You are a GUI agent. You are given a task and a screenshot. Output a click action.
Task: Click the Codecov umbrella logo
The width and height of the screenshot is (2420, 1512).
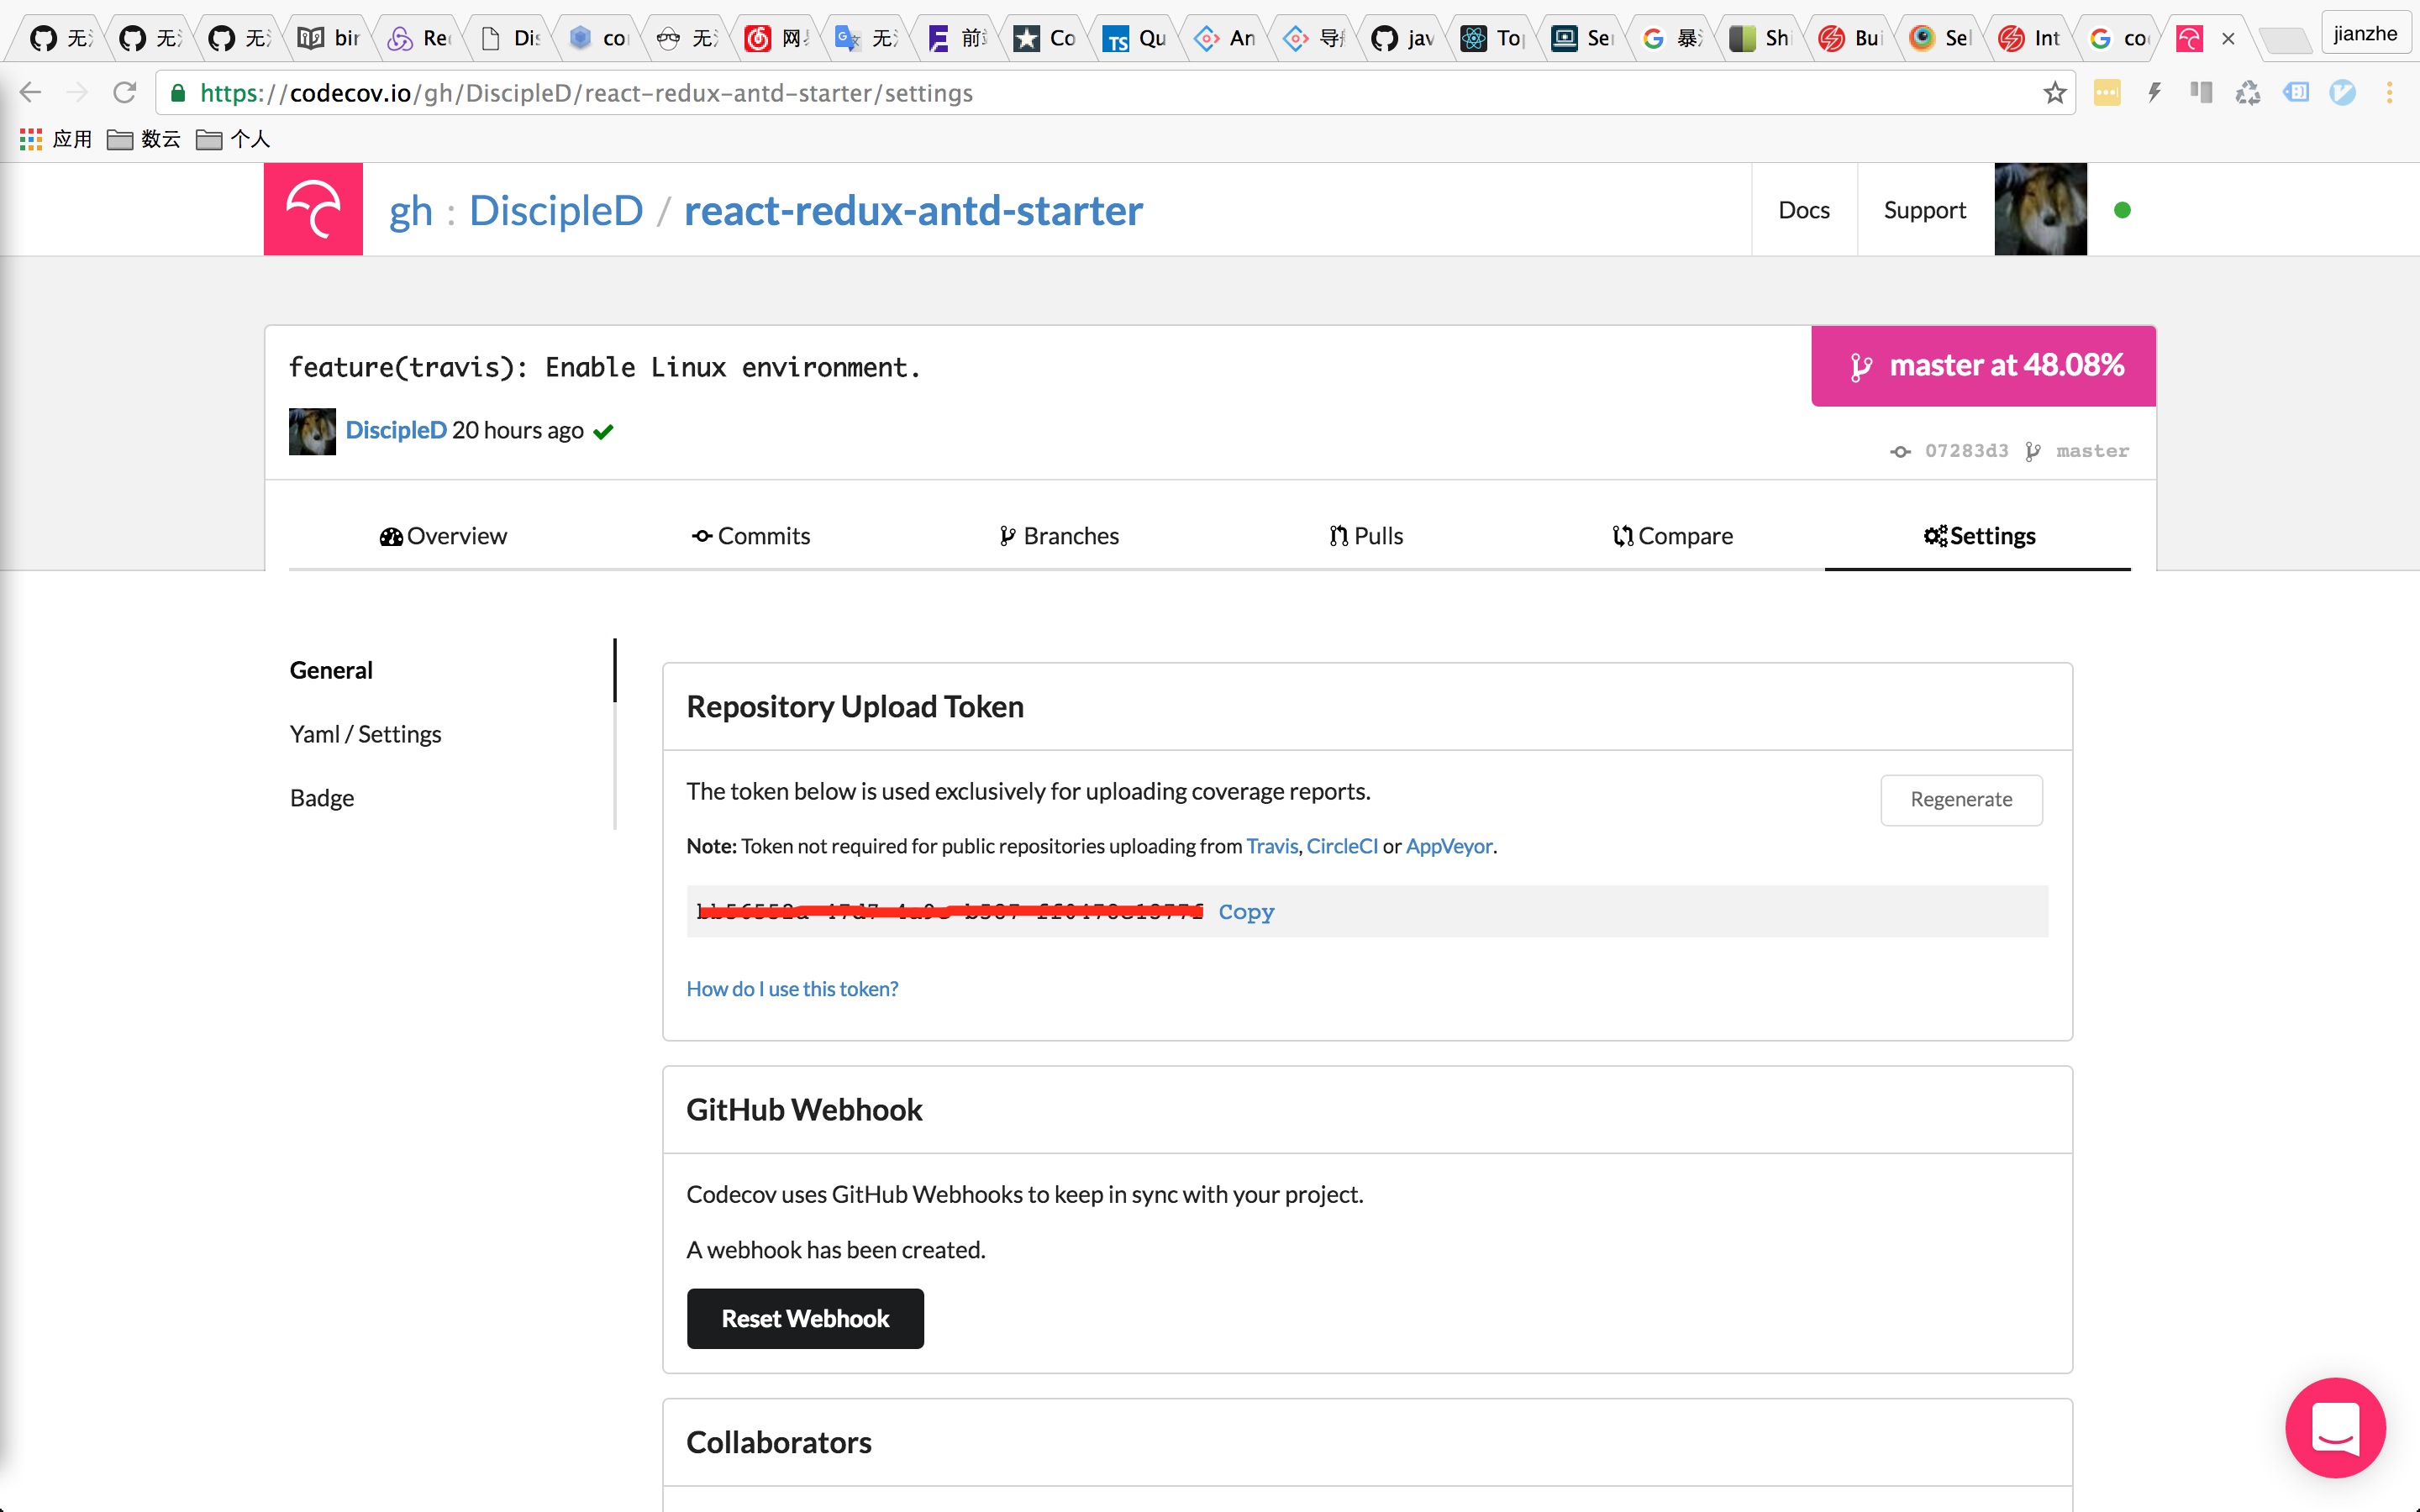(313, 209)
